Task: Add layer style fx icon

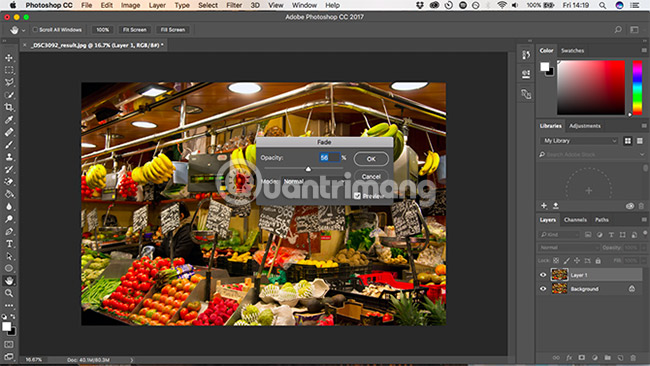Action: (x=569, y=357)
